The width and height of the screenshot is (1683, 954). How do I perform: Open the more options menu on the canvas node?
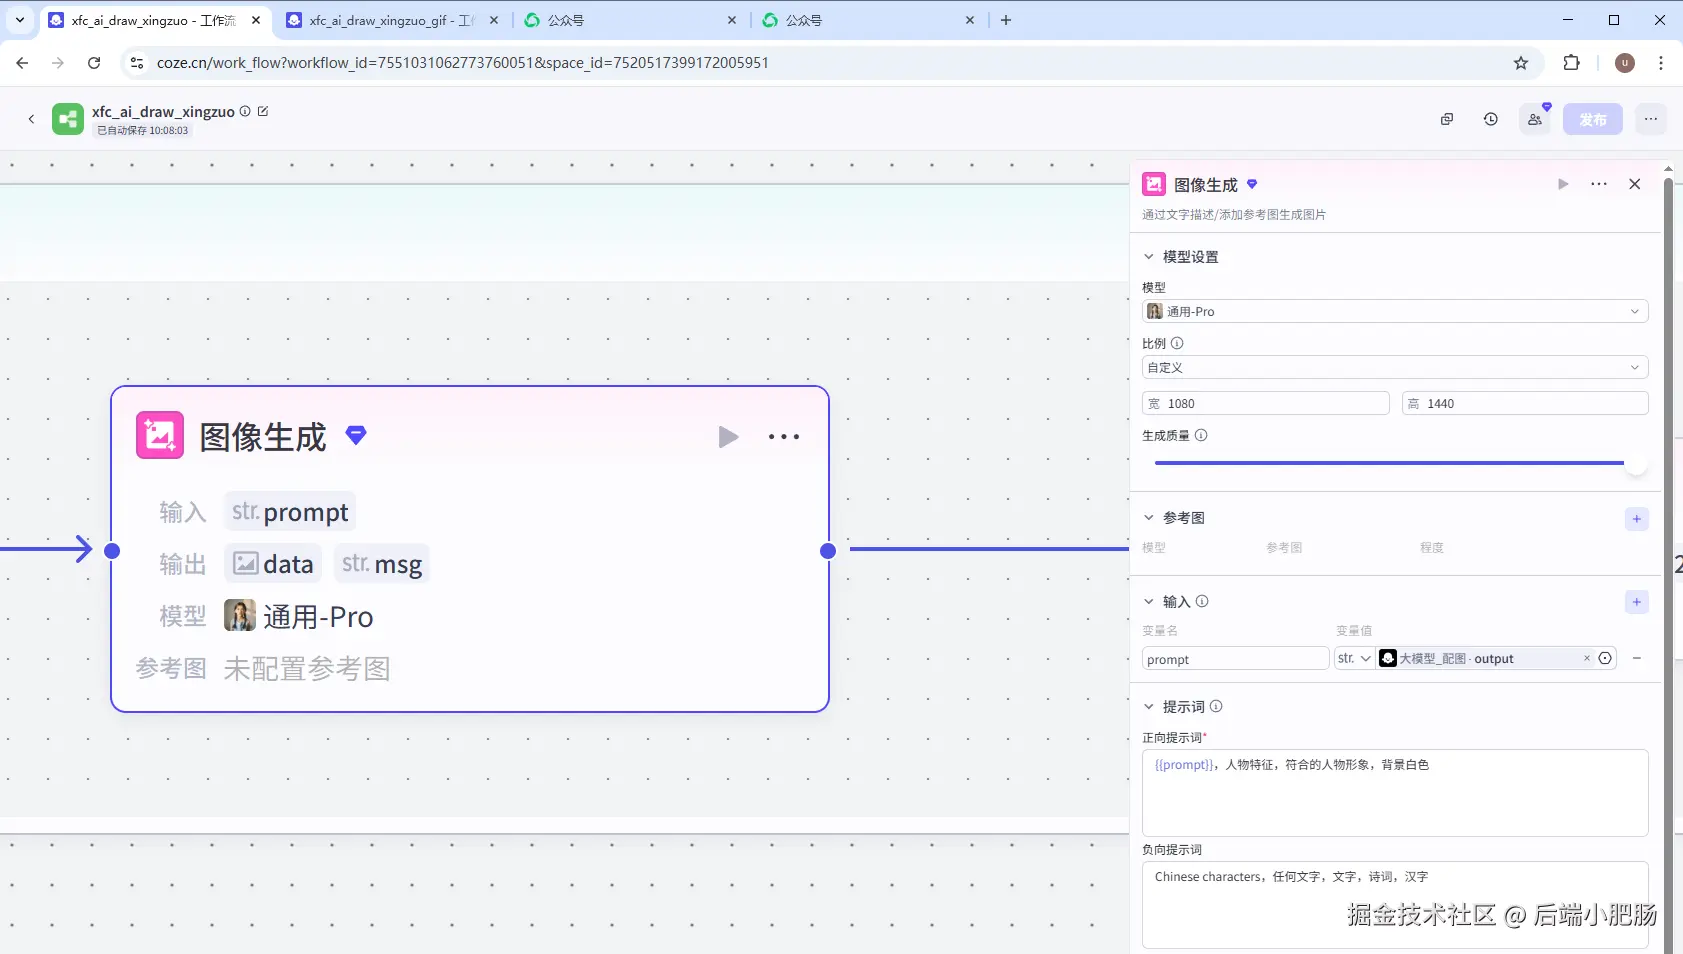(784, 437)
